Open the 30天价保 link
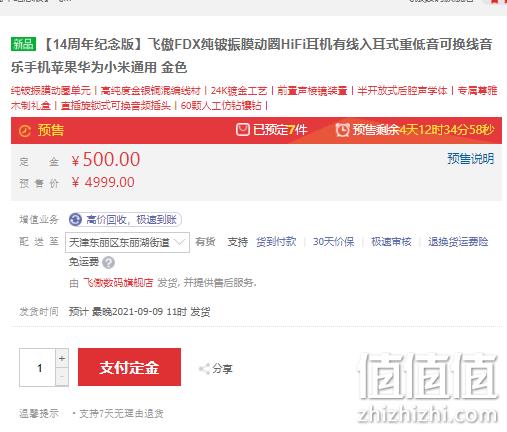The width and height of the screenshot is (507, 432). pyautogui.click(x=333, y=241)
